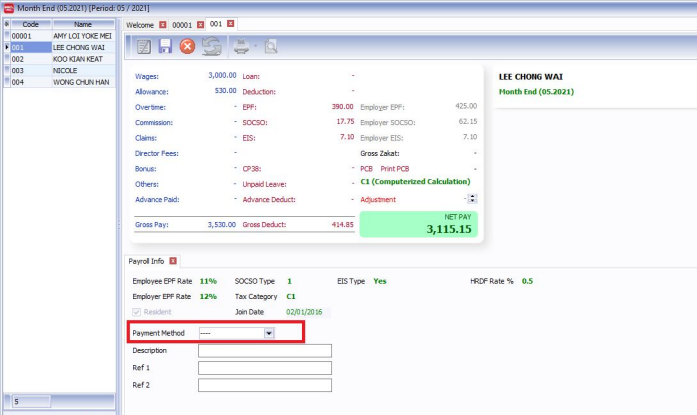697x415 pixels.
Task: Click the Print Preview magnifier icon
Action: pyautogui.click(x=271, y=47)
